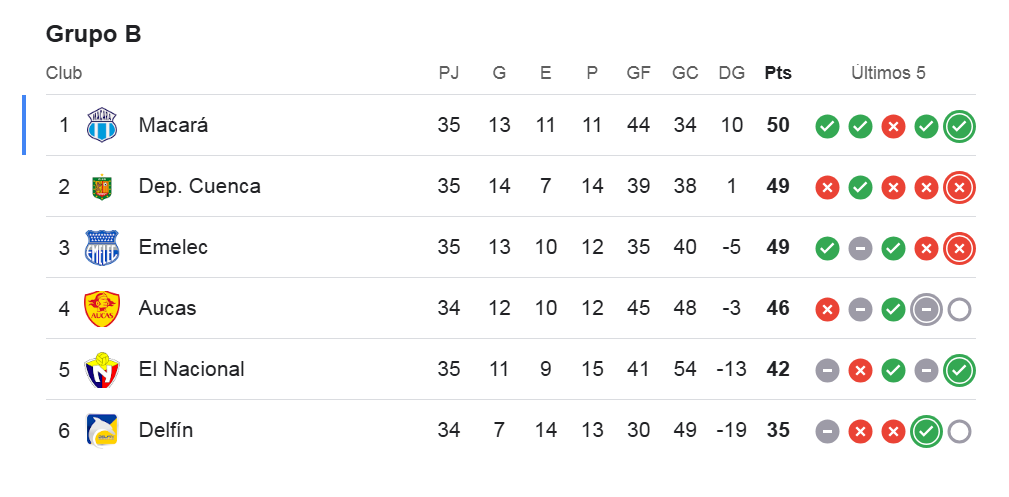Open the Macará team name link
This screenshot has height=497, width=1009.
(x=173, y=126)
